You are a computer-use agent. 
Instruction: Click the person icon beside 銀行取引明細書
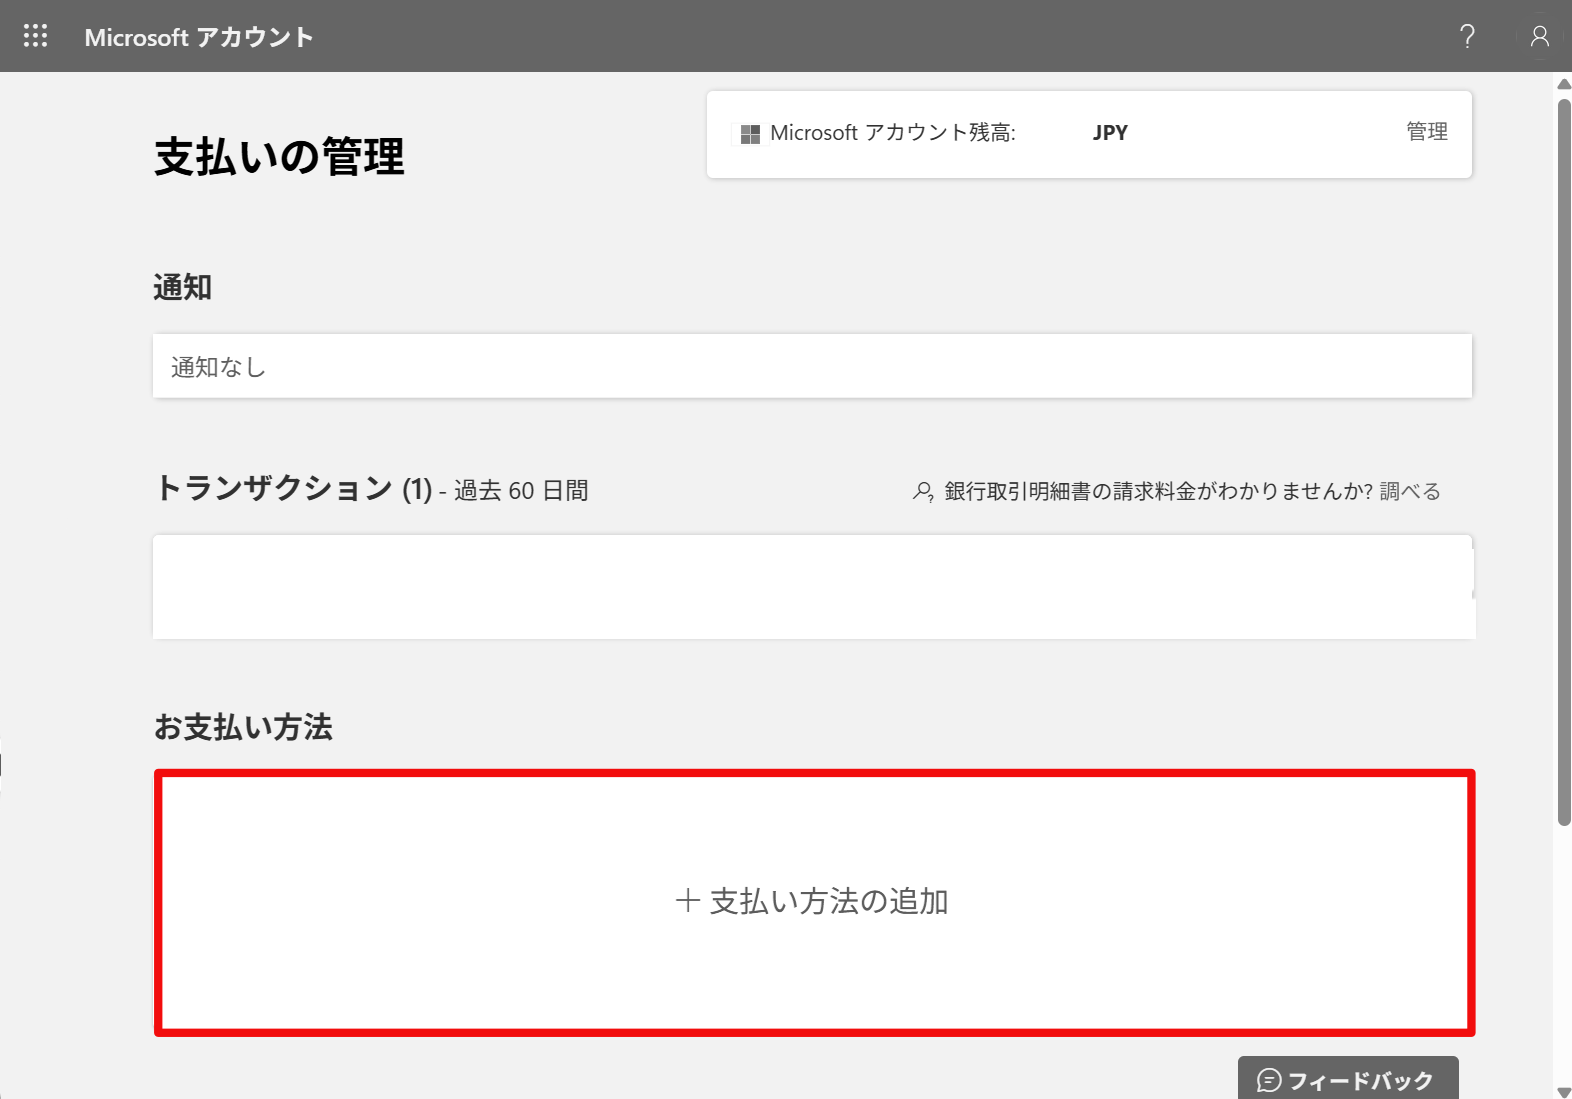point(923,492)
